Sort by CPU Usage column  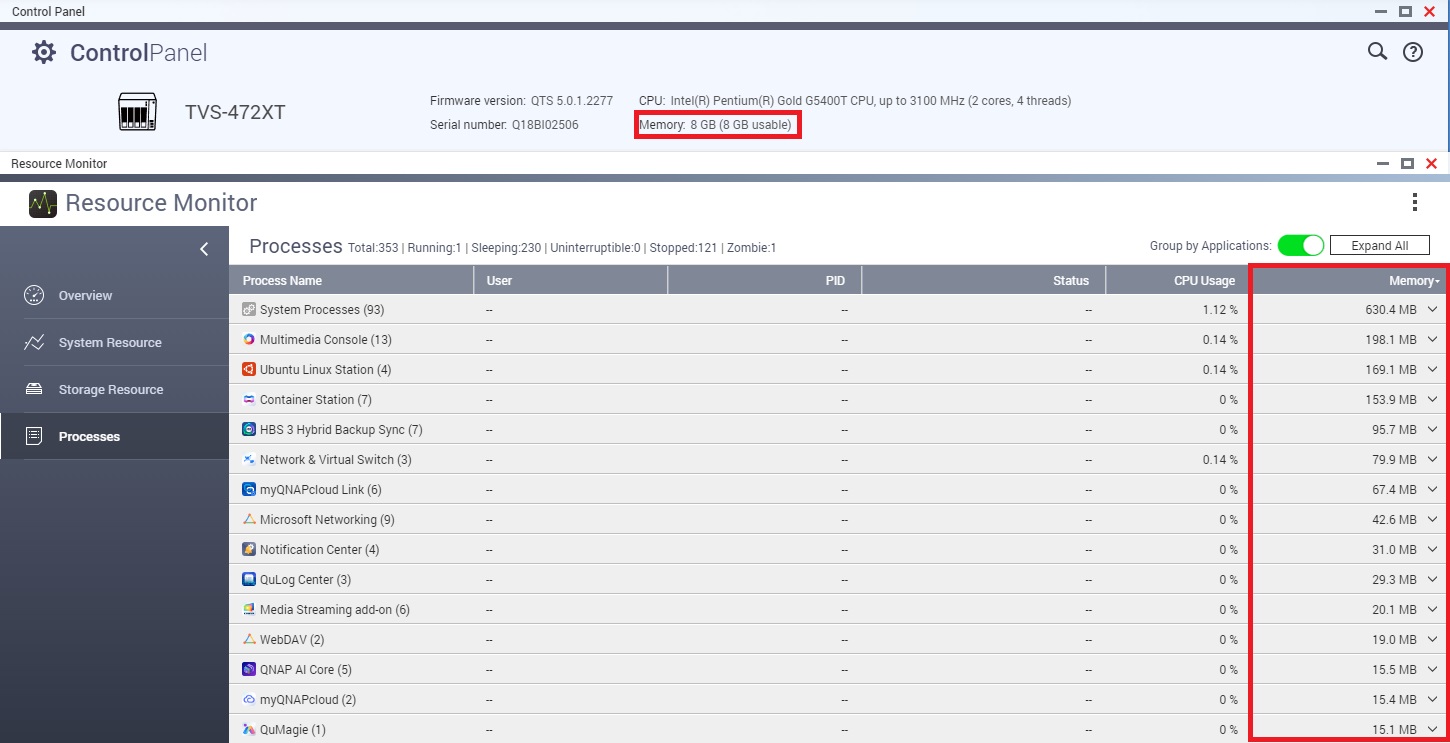point(1177,281)
